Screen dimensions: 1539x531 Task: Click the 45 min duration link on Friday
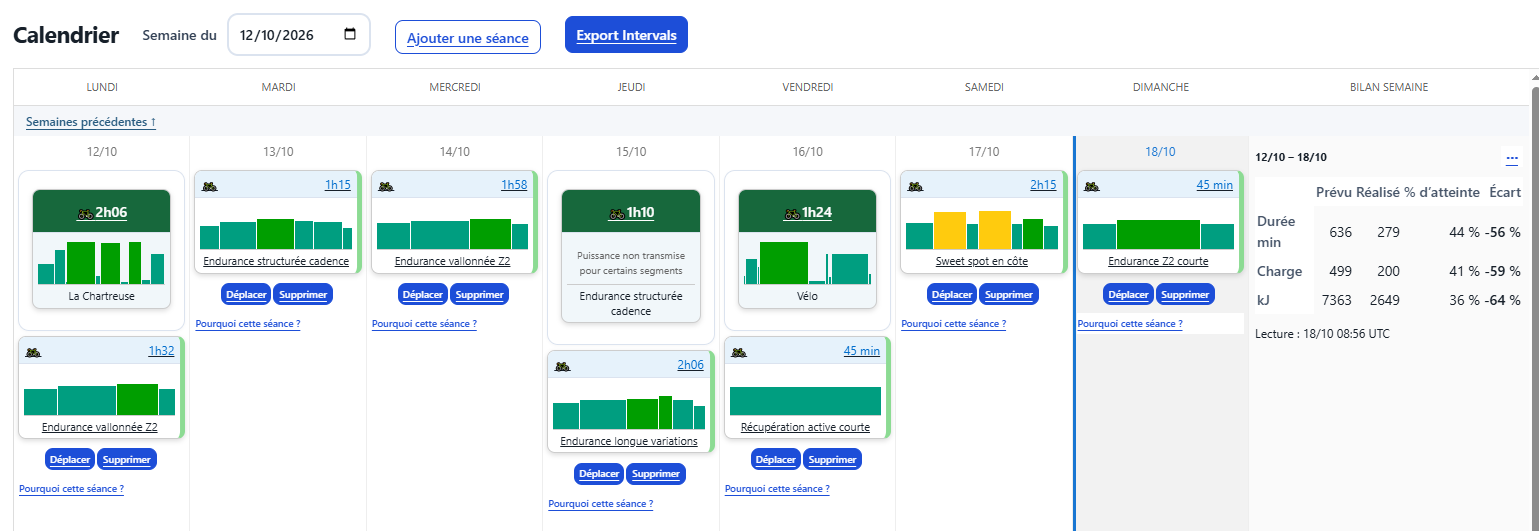pyautogui.click(x=862, y=351)
